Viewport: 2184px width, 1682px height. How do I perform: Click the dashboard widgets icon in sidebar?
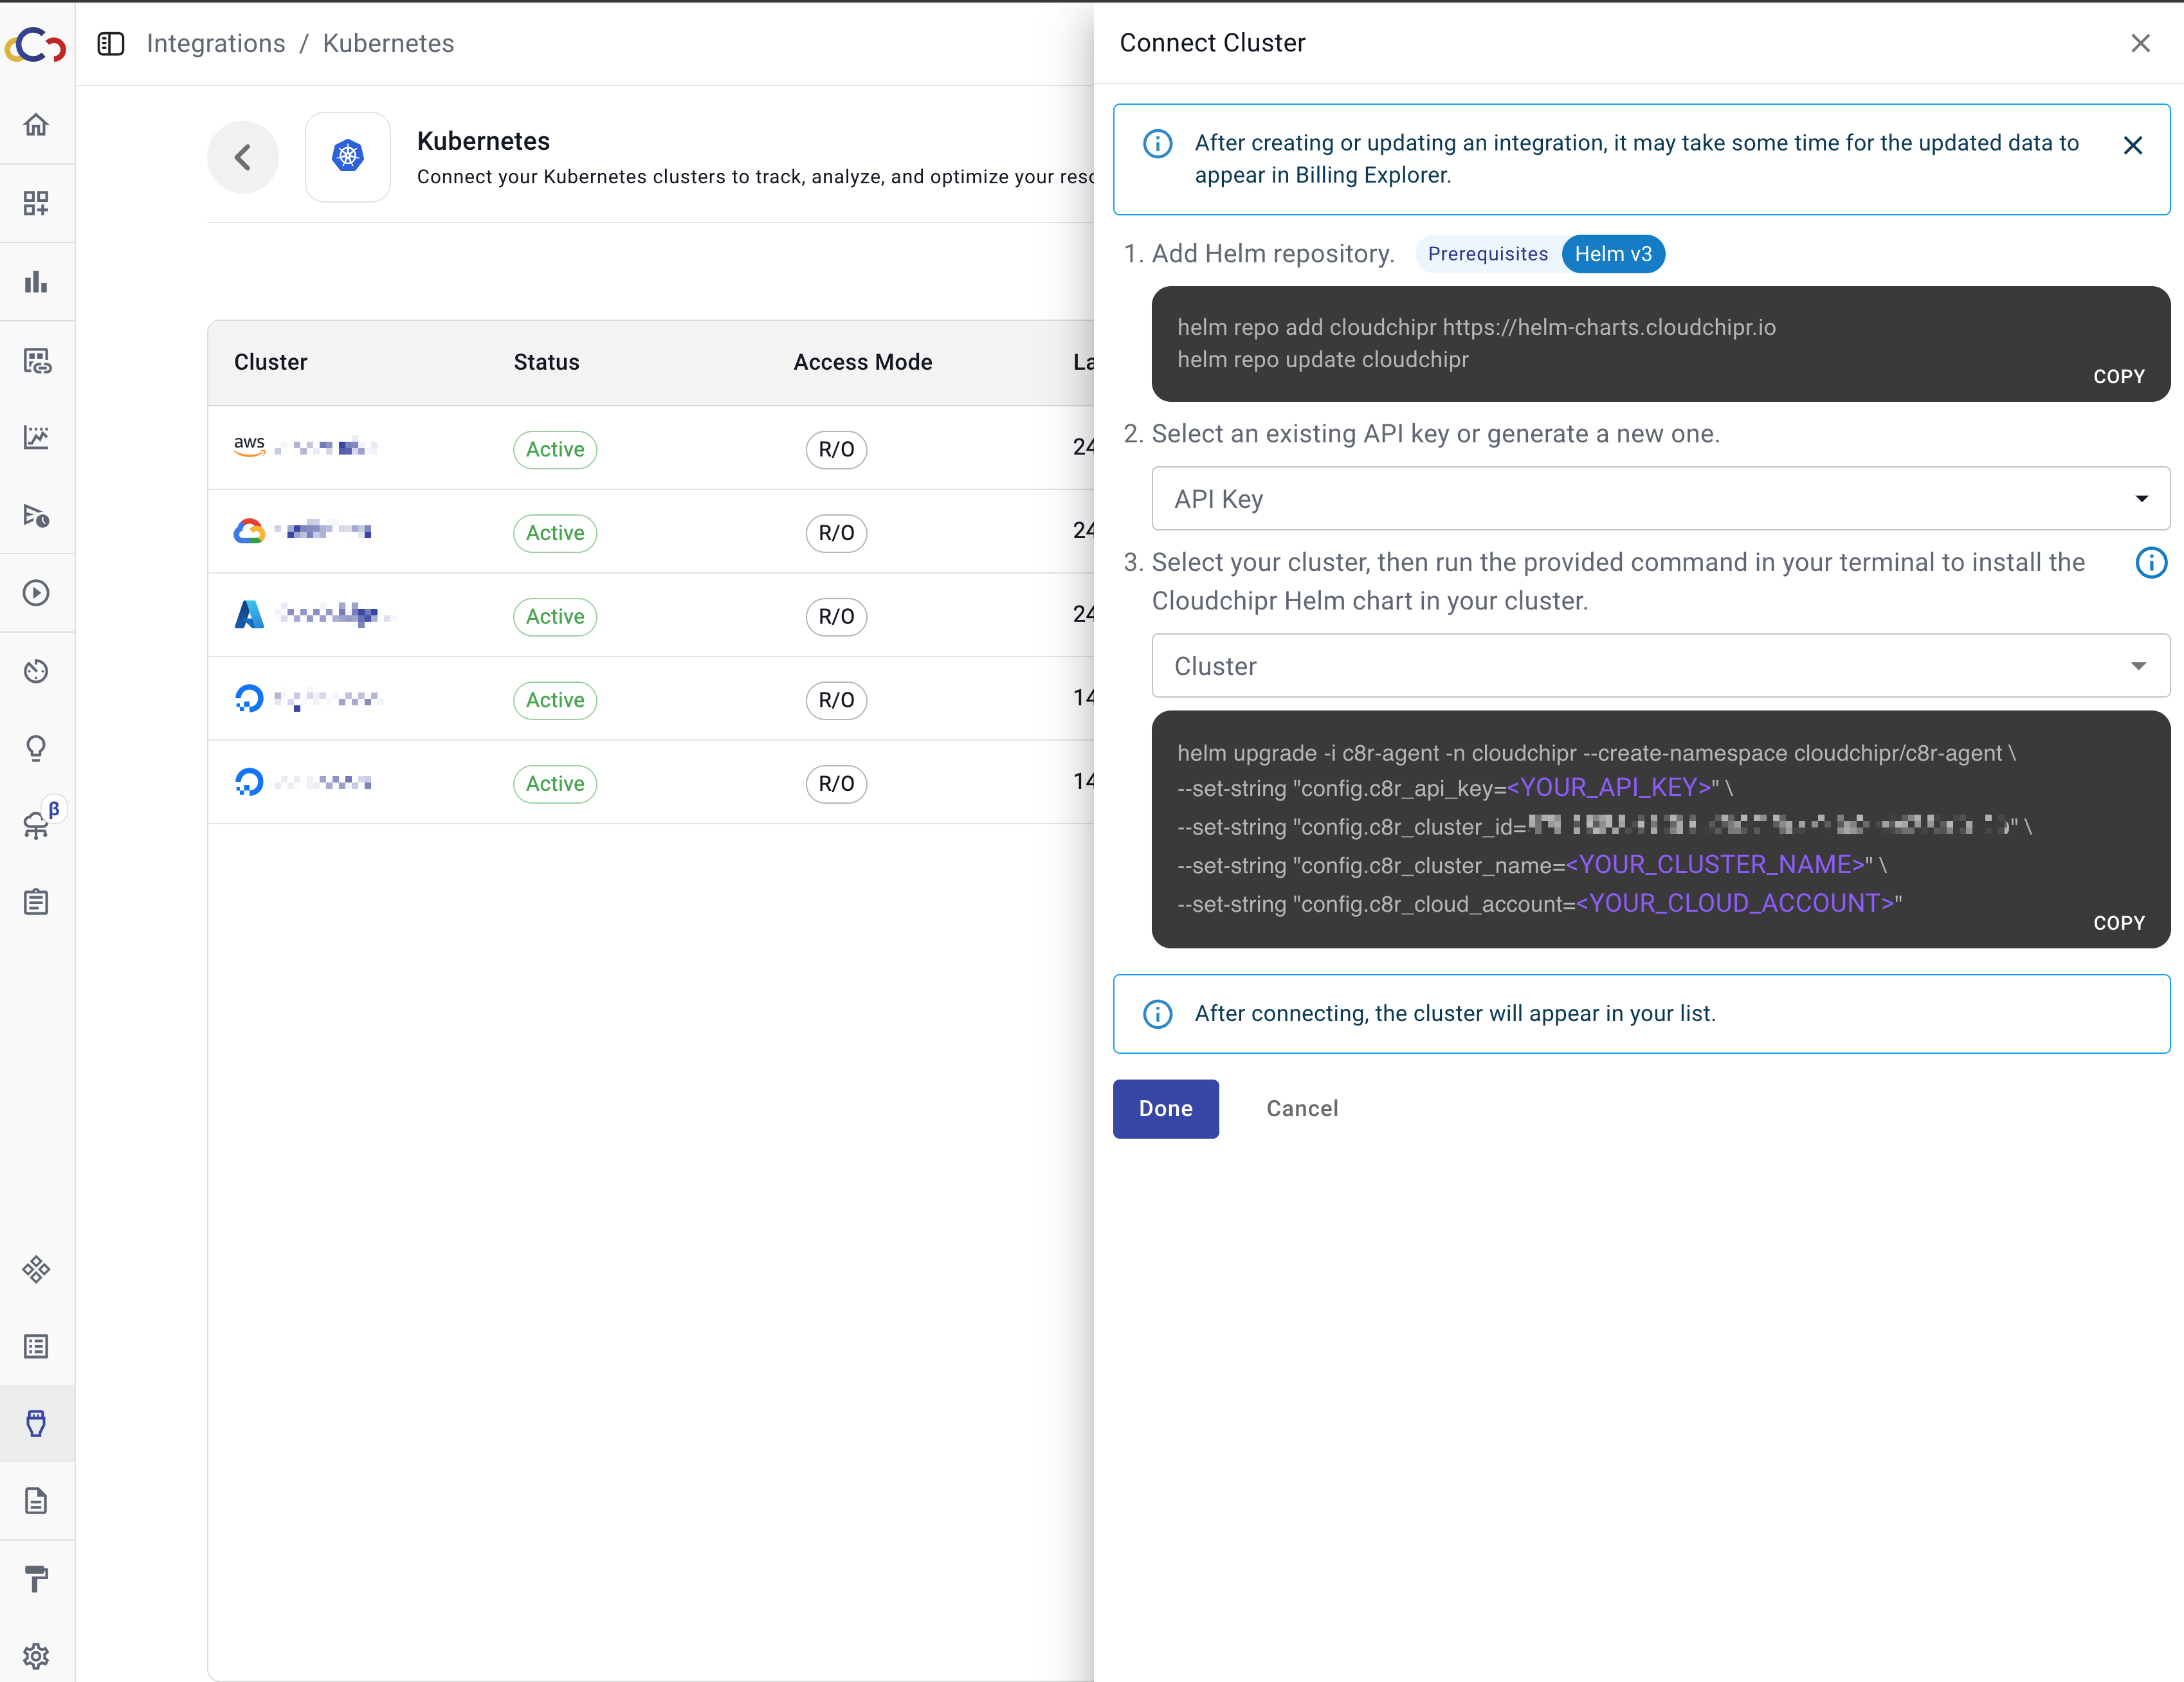36,203
